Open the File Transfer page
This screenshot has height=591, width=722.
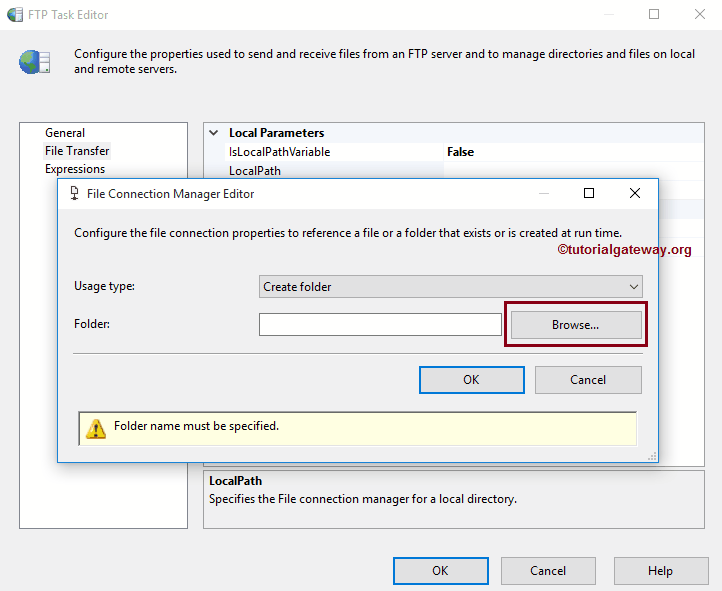point(77,151)
